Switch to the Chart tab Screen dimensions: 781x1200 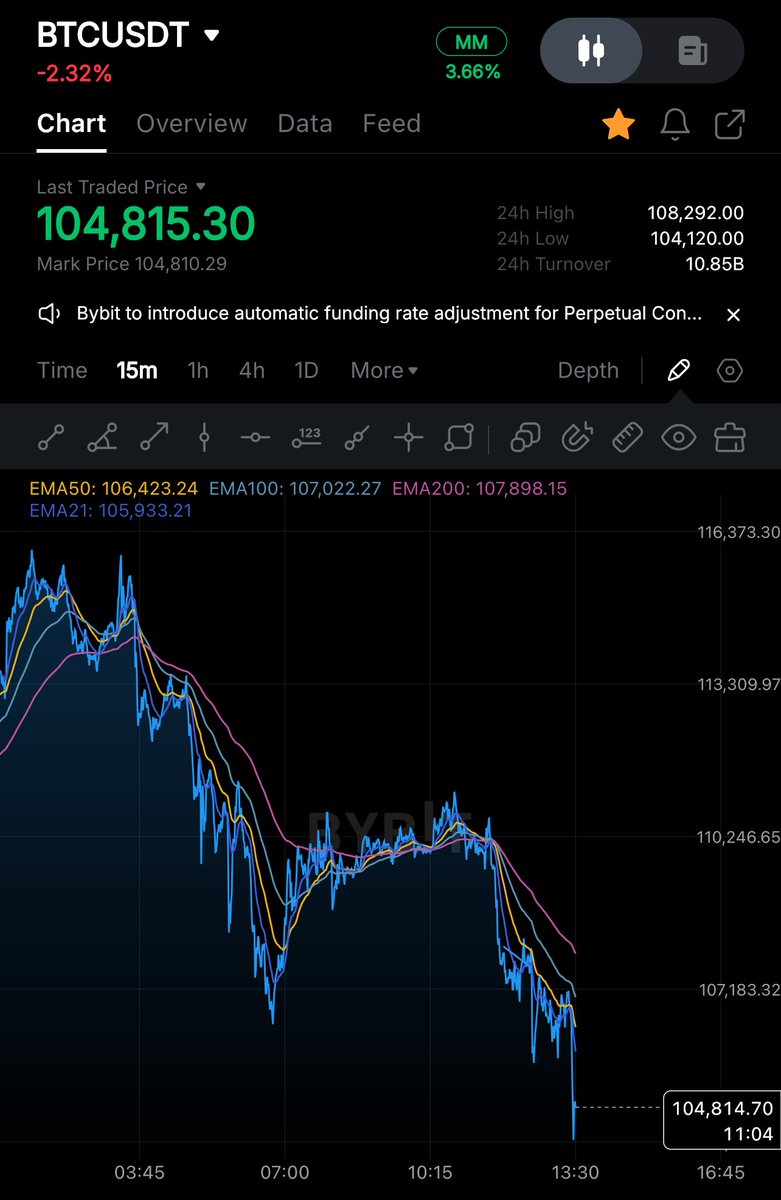(x=71, y=124)
